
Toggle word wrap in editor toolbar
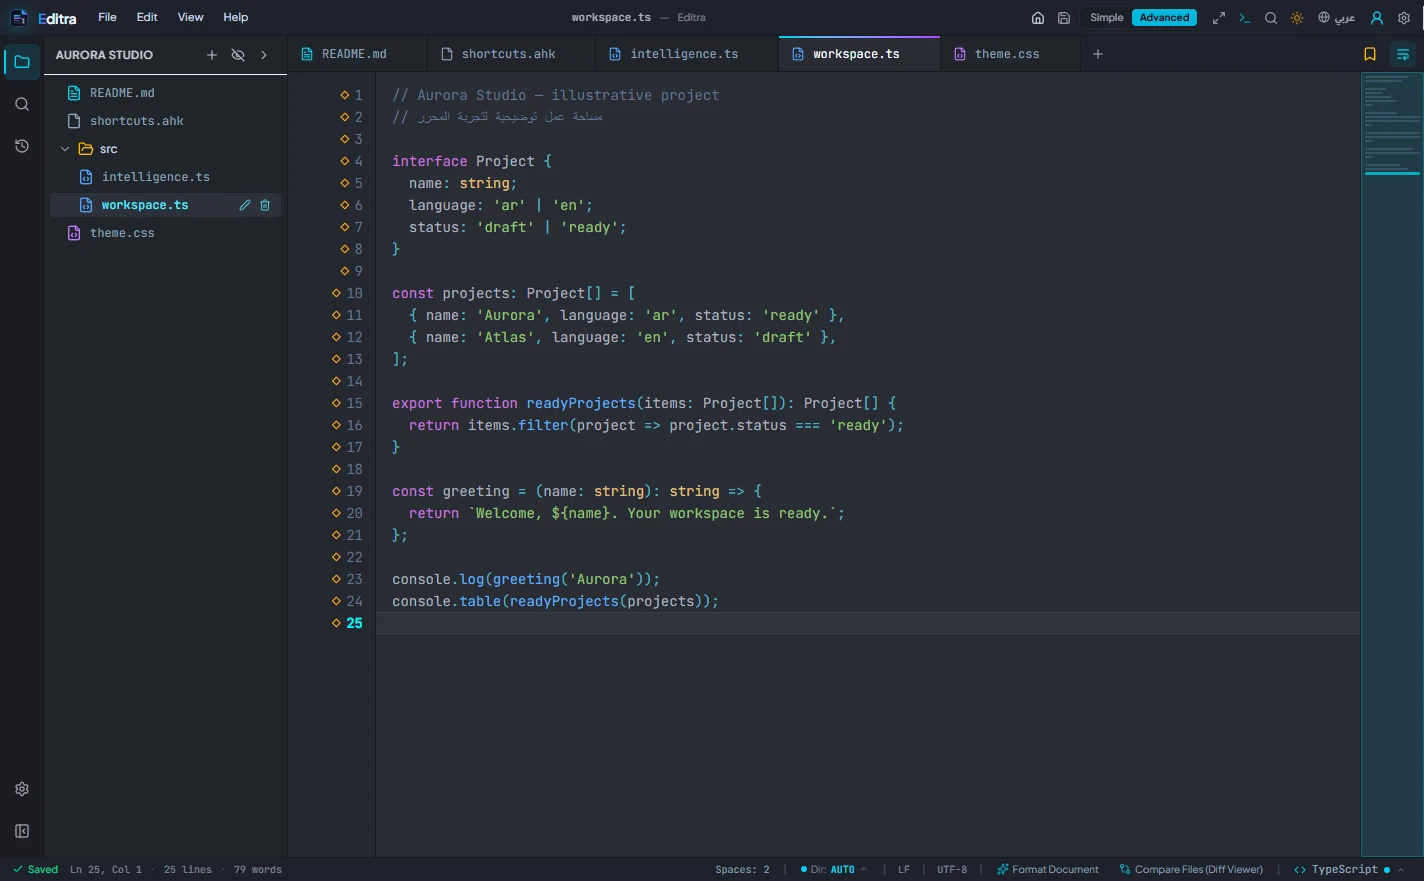[1403, 55]
